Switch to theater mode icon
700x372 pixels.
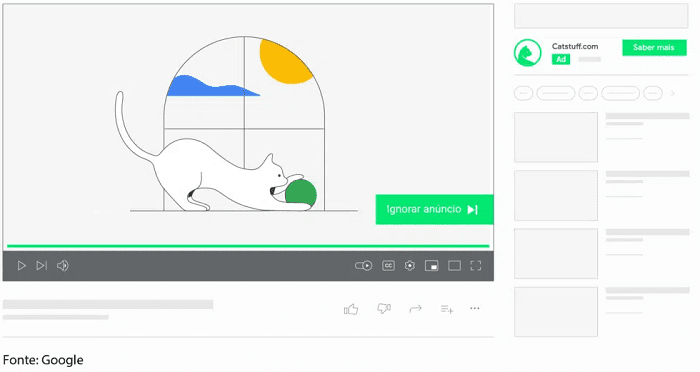(x=454, y=266)
